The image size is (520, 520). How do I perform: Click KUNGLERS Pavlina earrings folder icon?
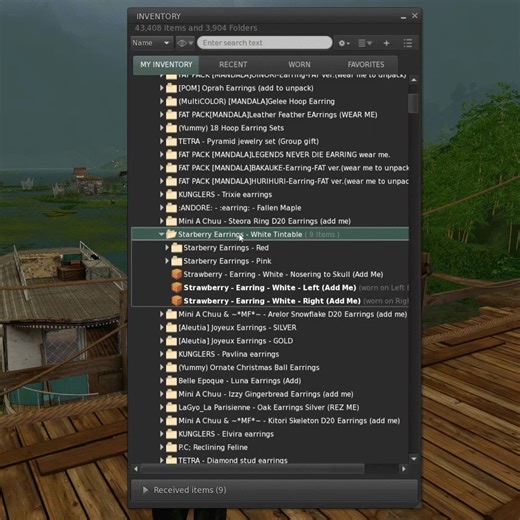point(171,354)
